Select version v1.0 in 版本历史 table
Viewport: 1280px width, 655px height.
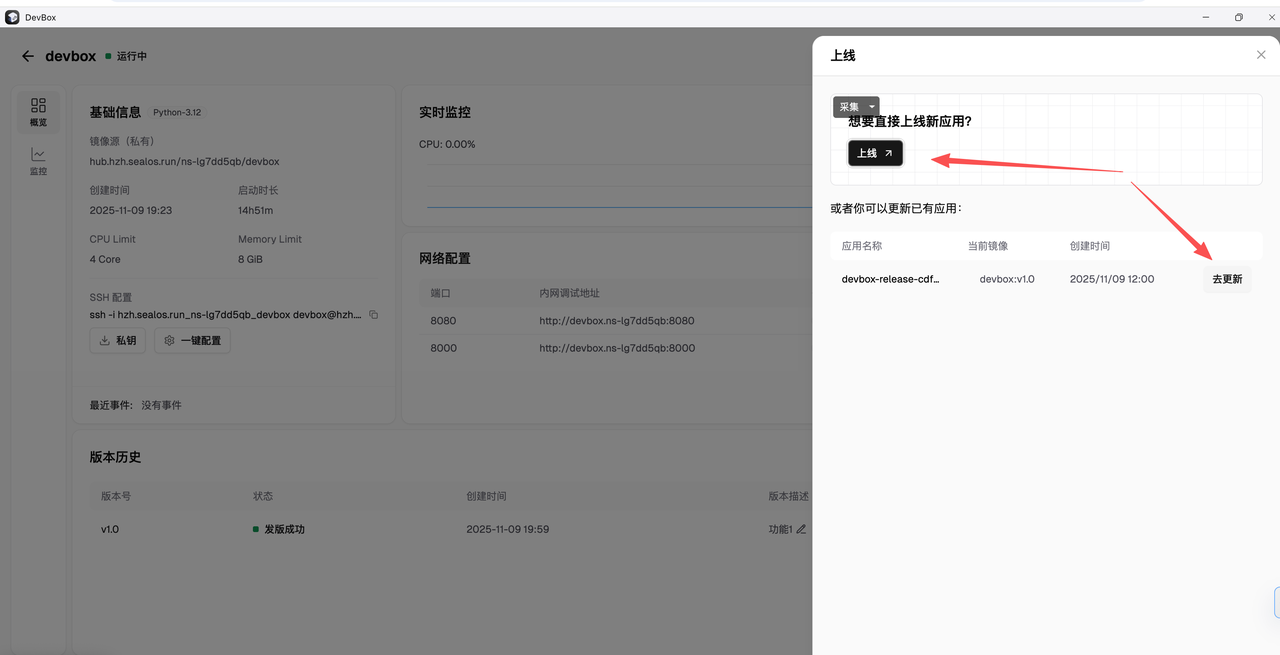pyautogui.click(x=110, y=529)
